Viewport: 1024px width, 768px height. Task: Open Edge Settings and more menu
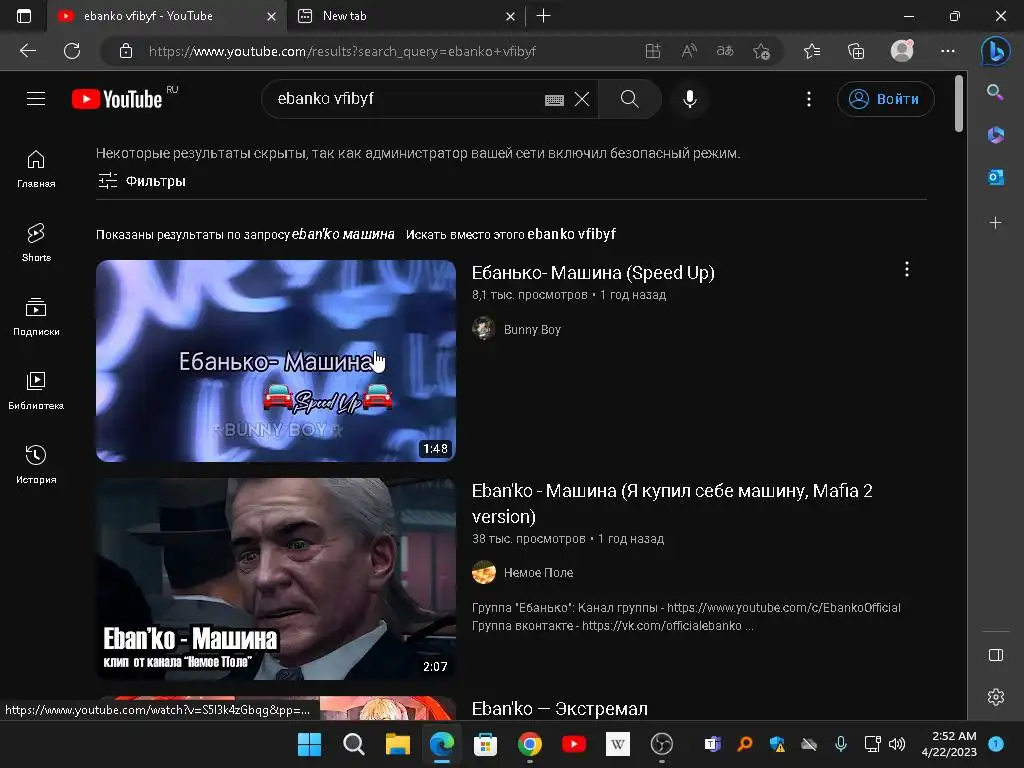pos(948,51)
